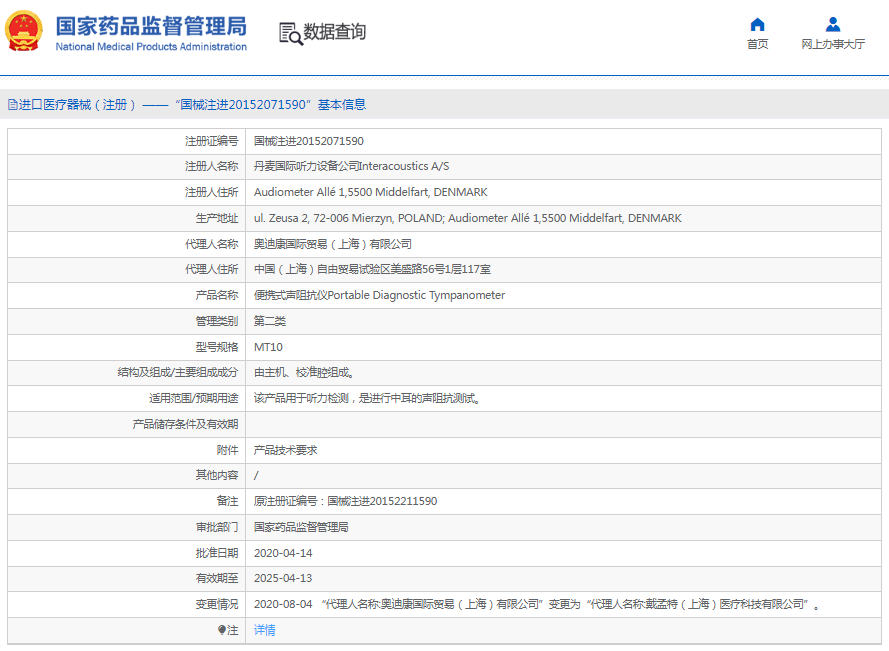
Task: Select expiry date 2025-04-13
Action: [x=283, y=578]
